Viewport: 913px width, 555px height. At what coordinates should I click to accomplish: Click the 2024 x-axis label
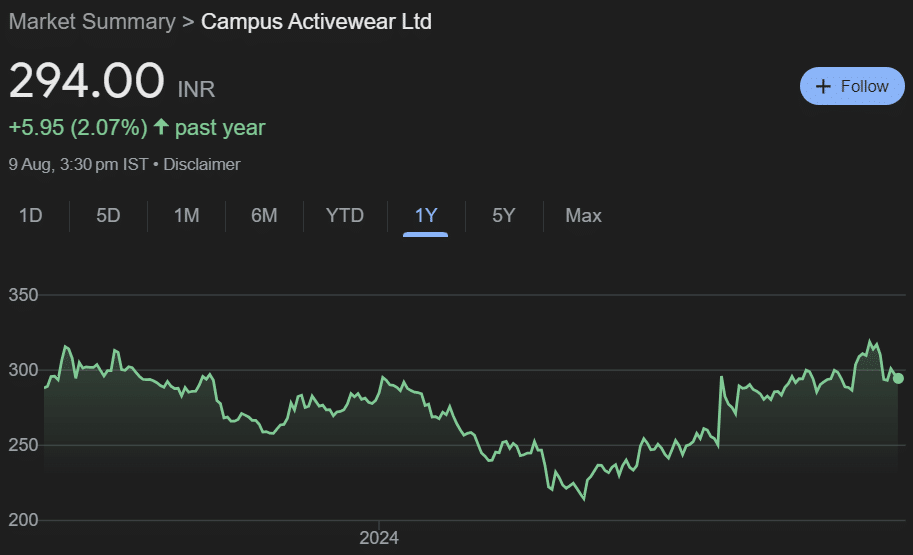[379, 538]
